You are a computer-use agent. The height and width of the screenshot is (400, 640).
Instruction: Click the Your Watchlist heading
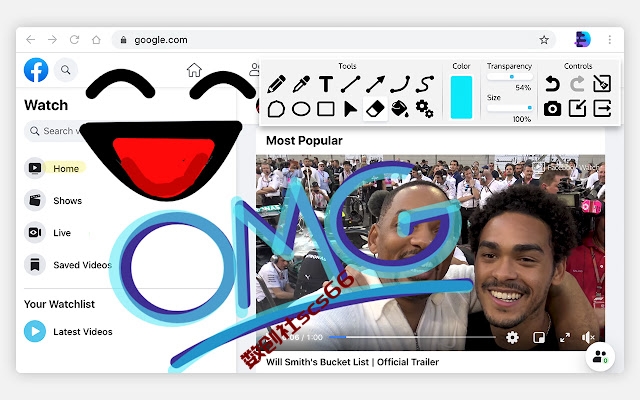point(59,304)
